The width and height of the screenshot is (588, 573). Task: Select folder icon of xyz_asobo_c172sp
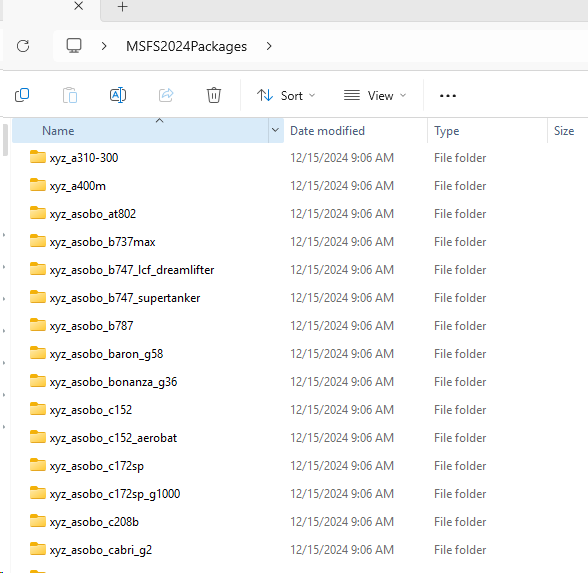(x=38, y=465)
